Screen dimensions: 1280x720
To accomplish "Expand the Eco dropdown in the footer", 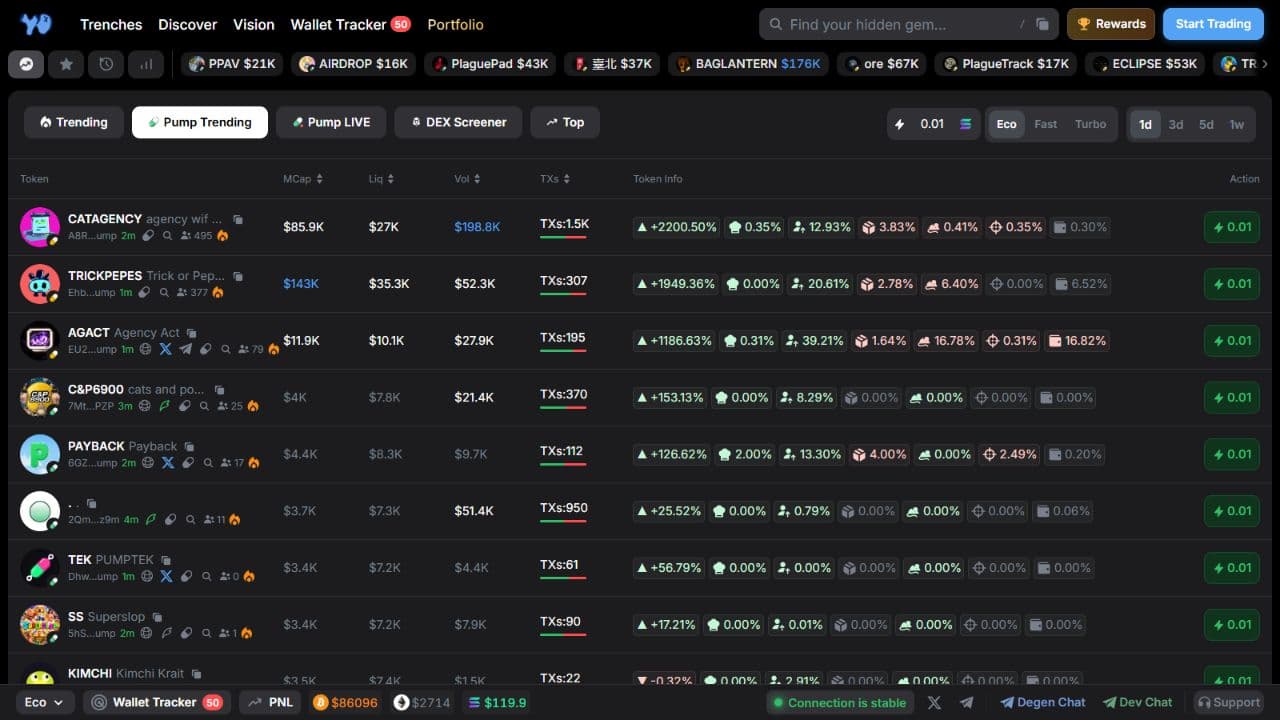I will (44, 702).
